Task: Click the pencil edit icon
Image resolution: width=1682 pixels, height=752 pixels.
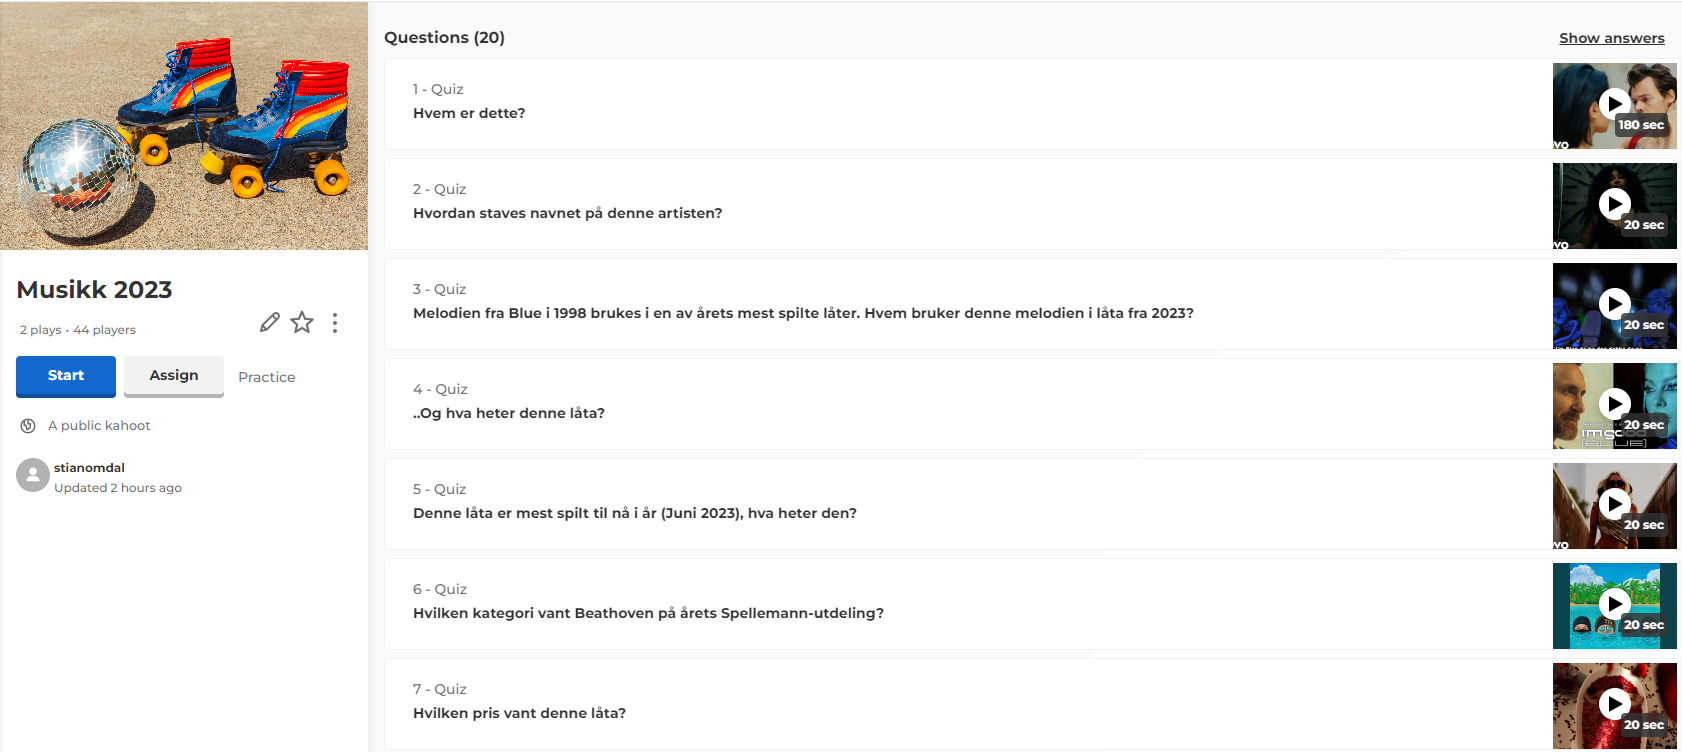Action: [270, 322]
